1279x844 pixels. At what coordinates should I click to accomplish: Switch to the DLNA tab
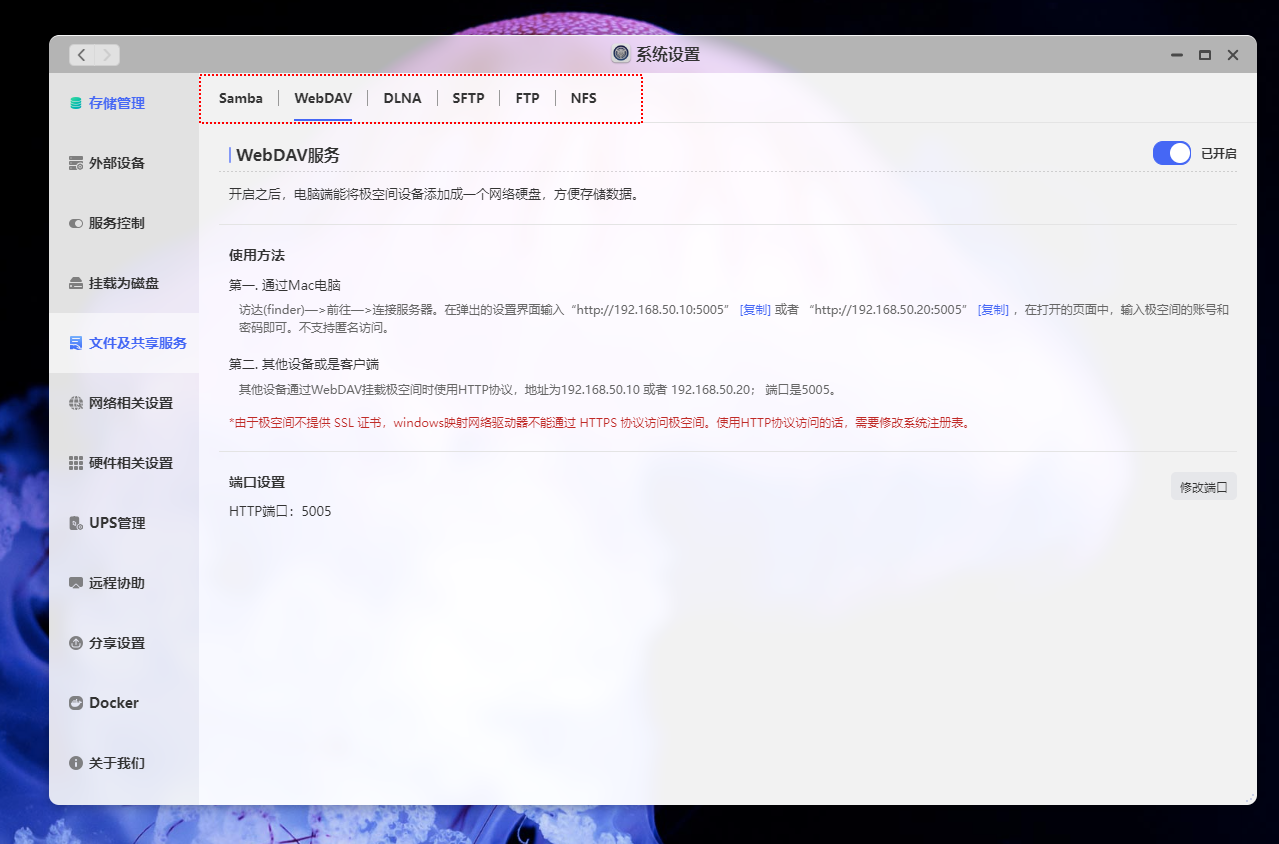click(402, 97)
